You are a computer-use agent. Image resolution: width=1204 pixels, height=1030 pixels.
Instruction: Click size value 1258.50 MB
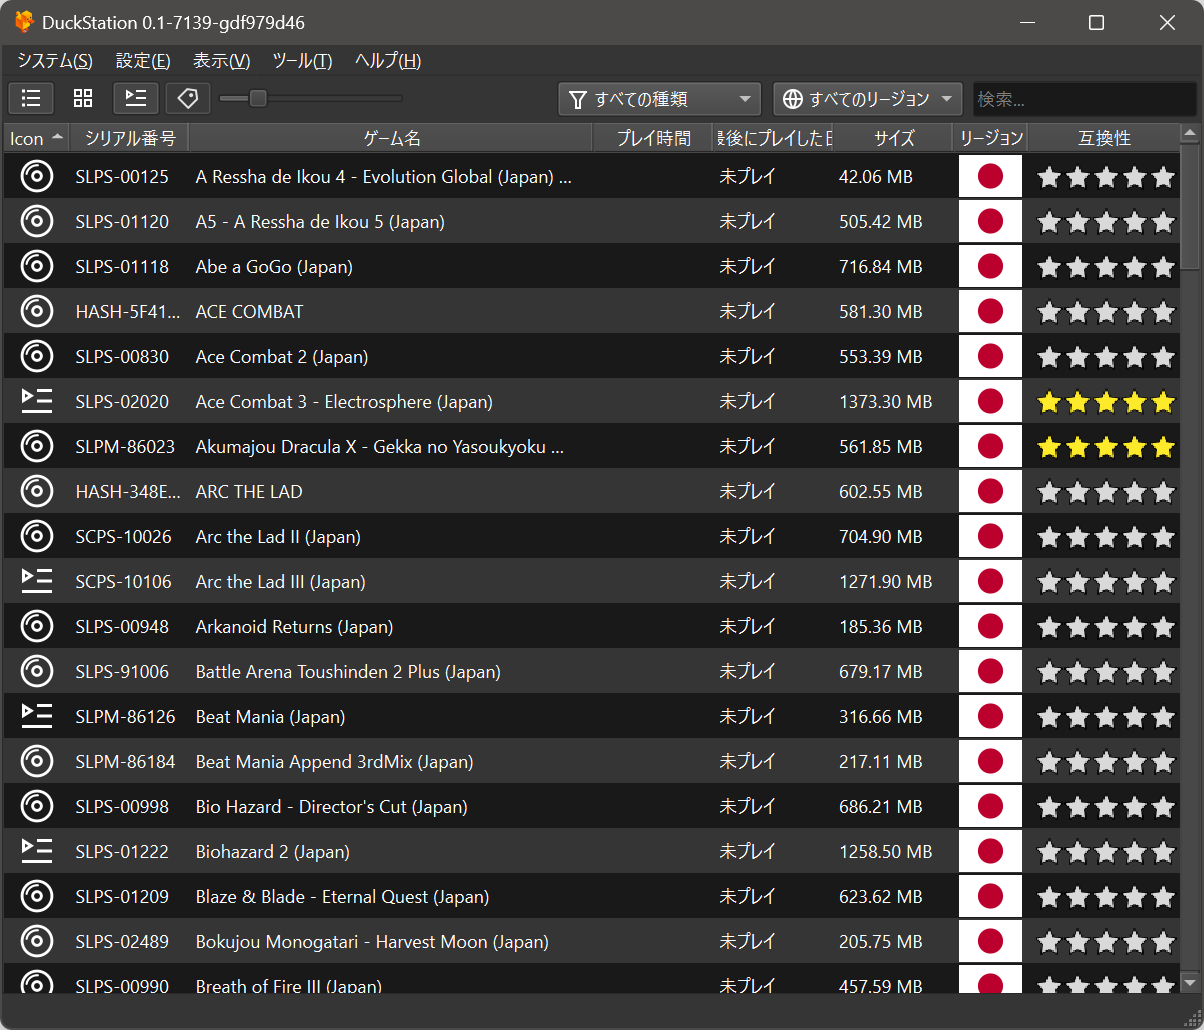tap(886, 852)
